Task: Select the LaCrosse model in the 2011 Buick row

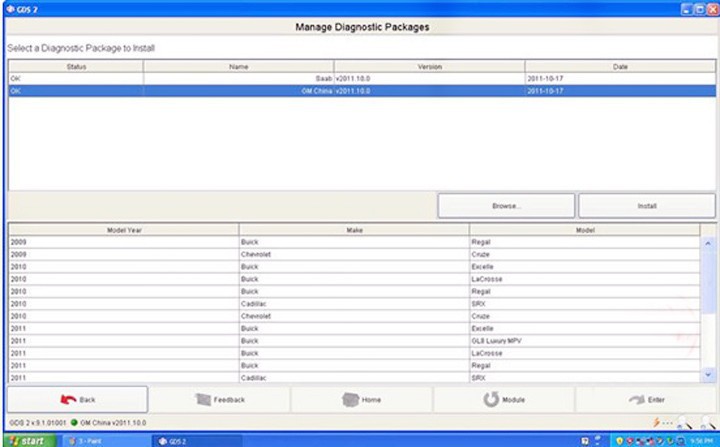Action: point(585,354)
